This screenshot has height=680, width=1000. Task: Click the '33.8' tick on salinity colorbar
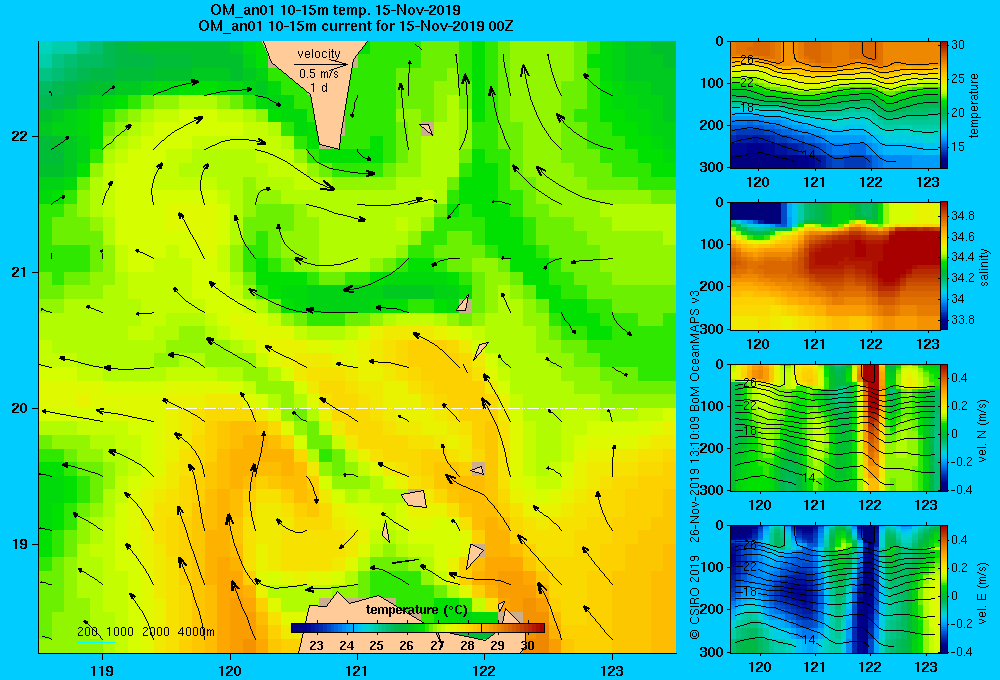click(x=962, y=320)
